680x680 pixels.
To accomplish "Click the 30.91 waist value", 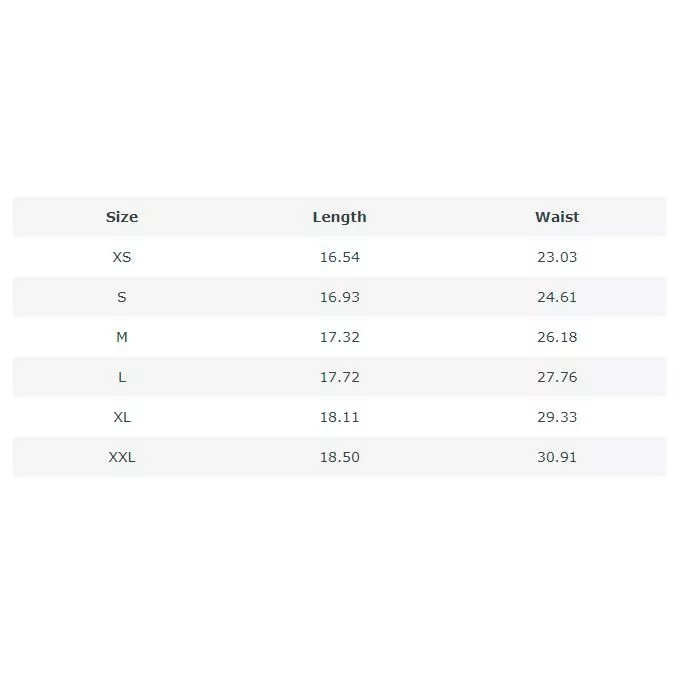I will [x=557, y=457].
